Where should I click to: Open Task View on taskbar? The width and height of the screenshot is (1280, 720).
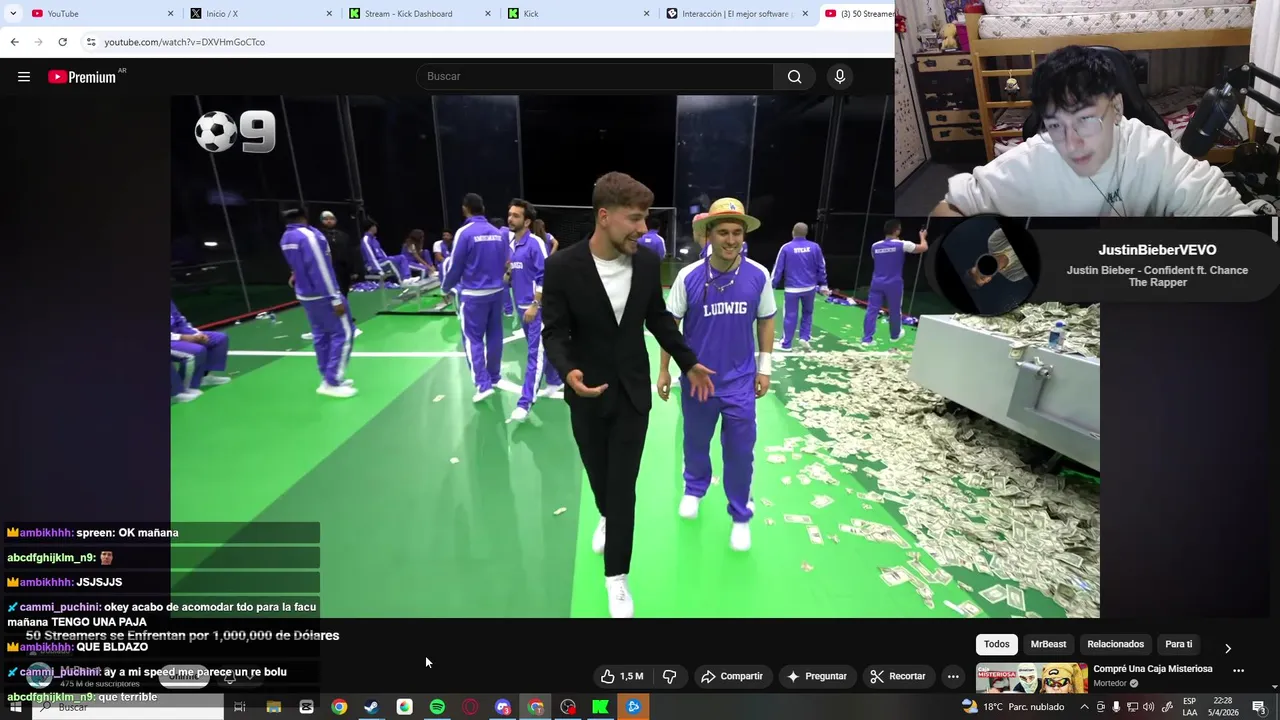click(240, 707)
